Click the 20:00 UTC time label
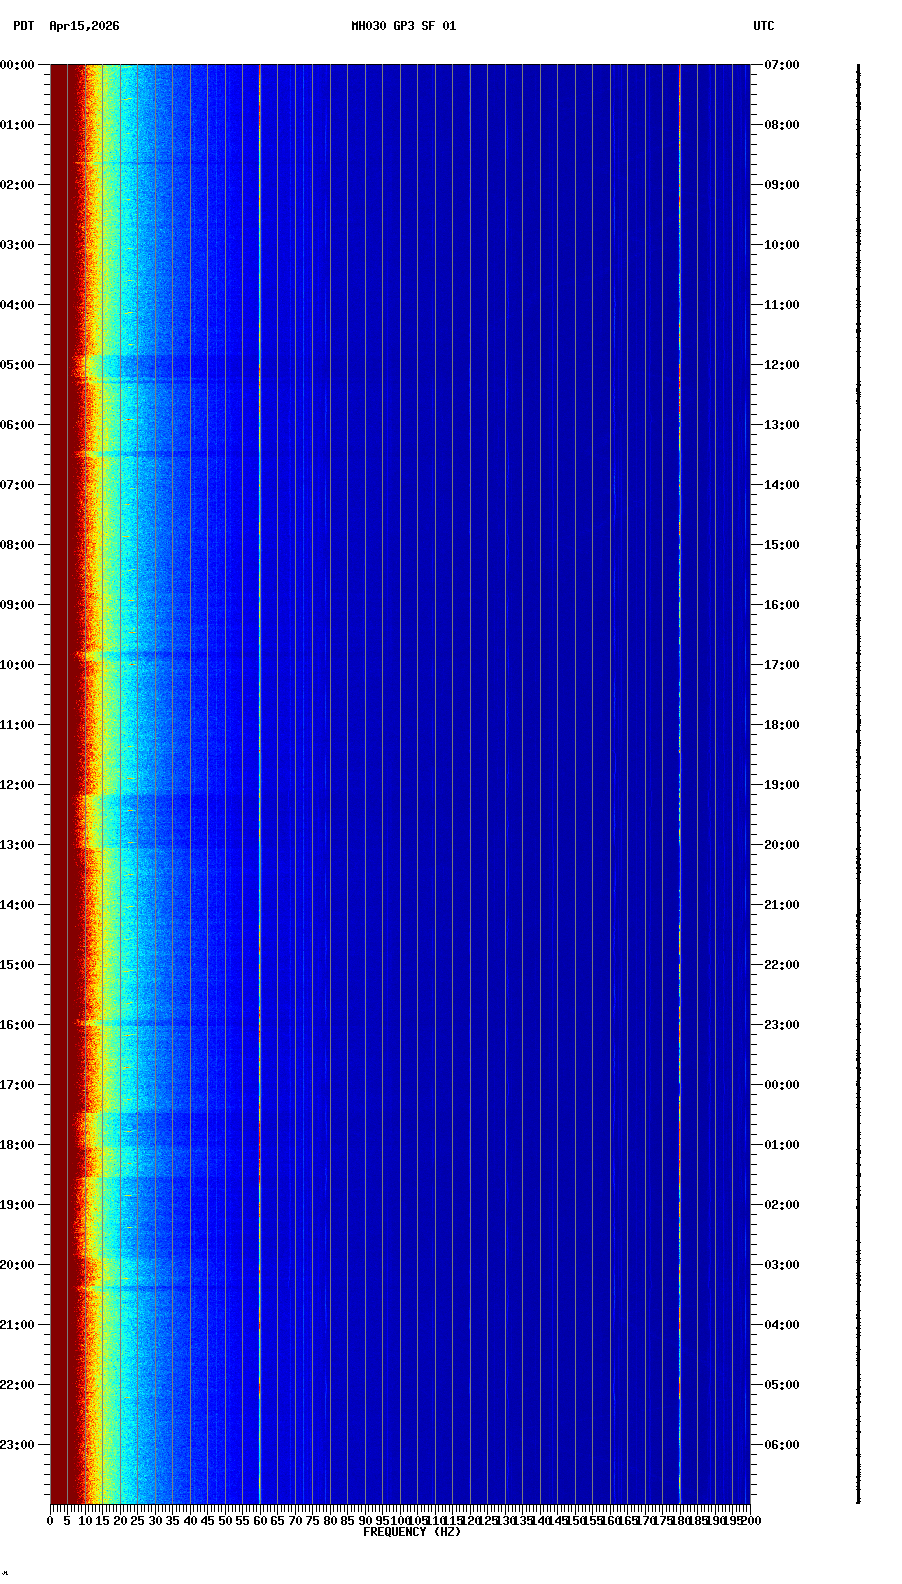This screenshot has width=902, height=1584. pyautogui.click(x=782, y=845)
